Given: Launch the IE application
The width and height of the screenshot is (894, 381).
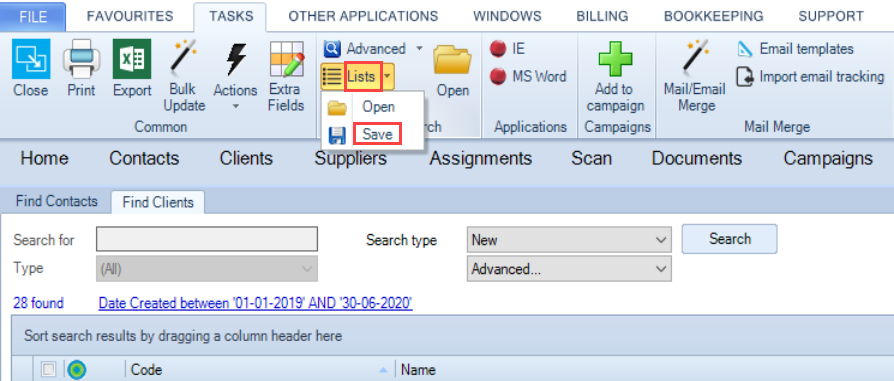Looking at the screenshot, I should click(507, 49).
